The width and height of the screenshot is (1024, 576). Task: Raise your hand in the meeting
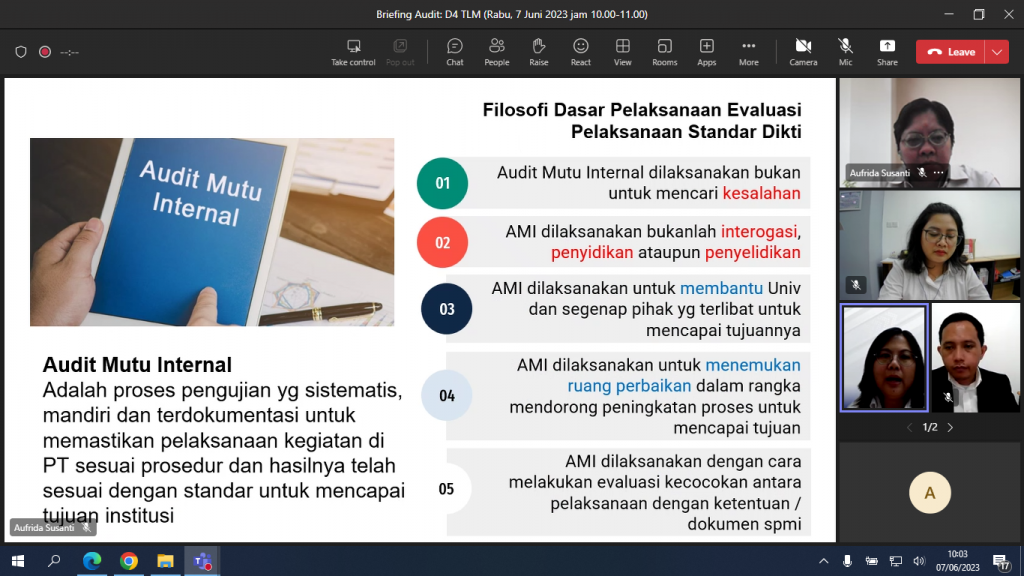[538, 51]
